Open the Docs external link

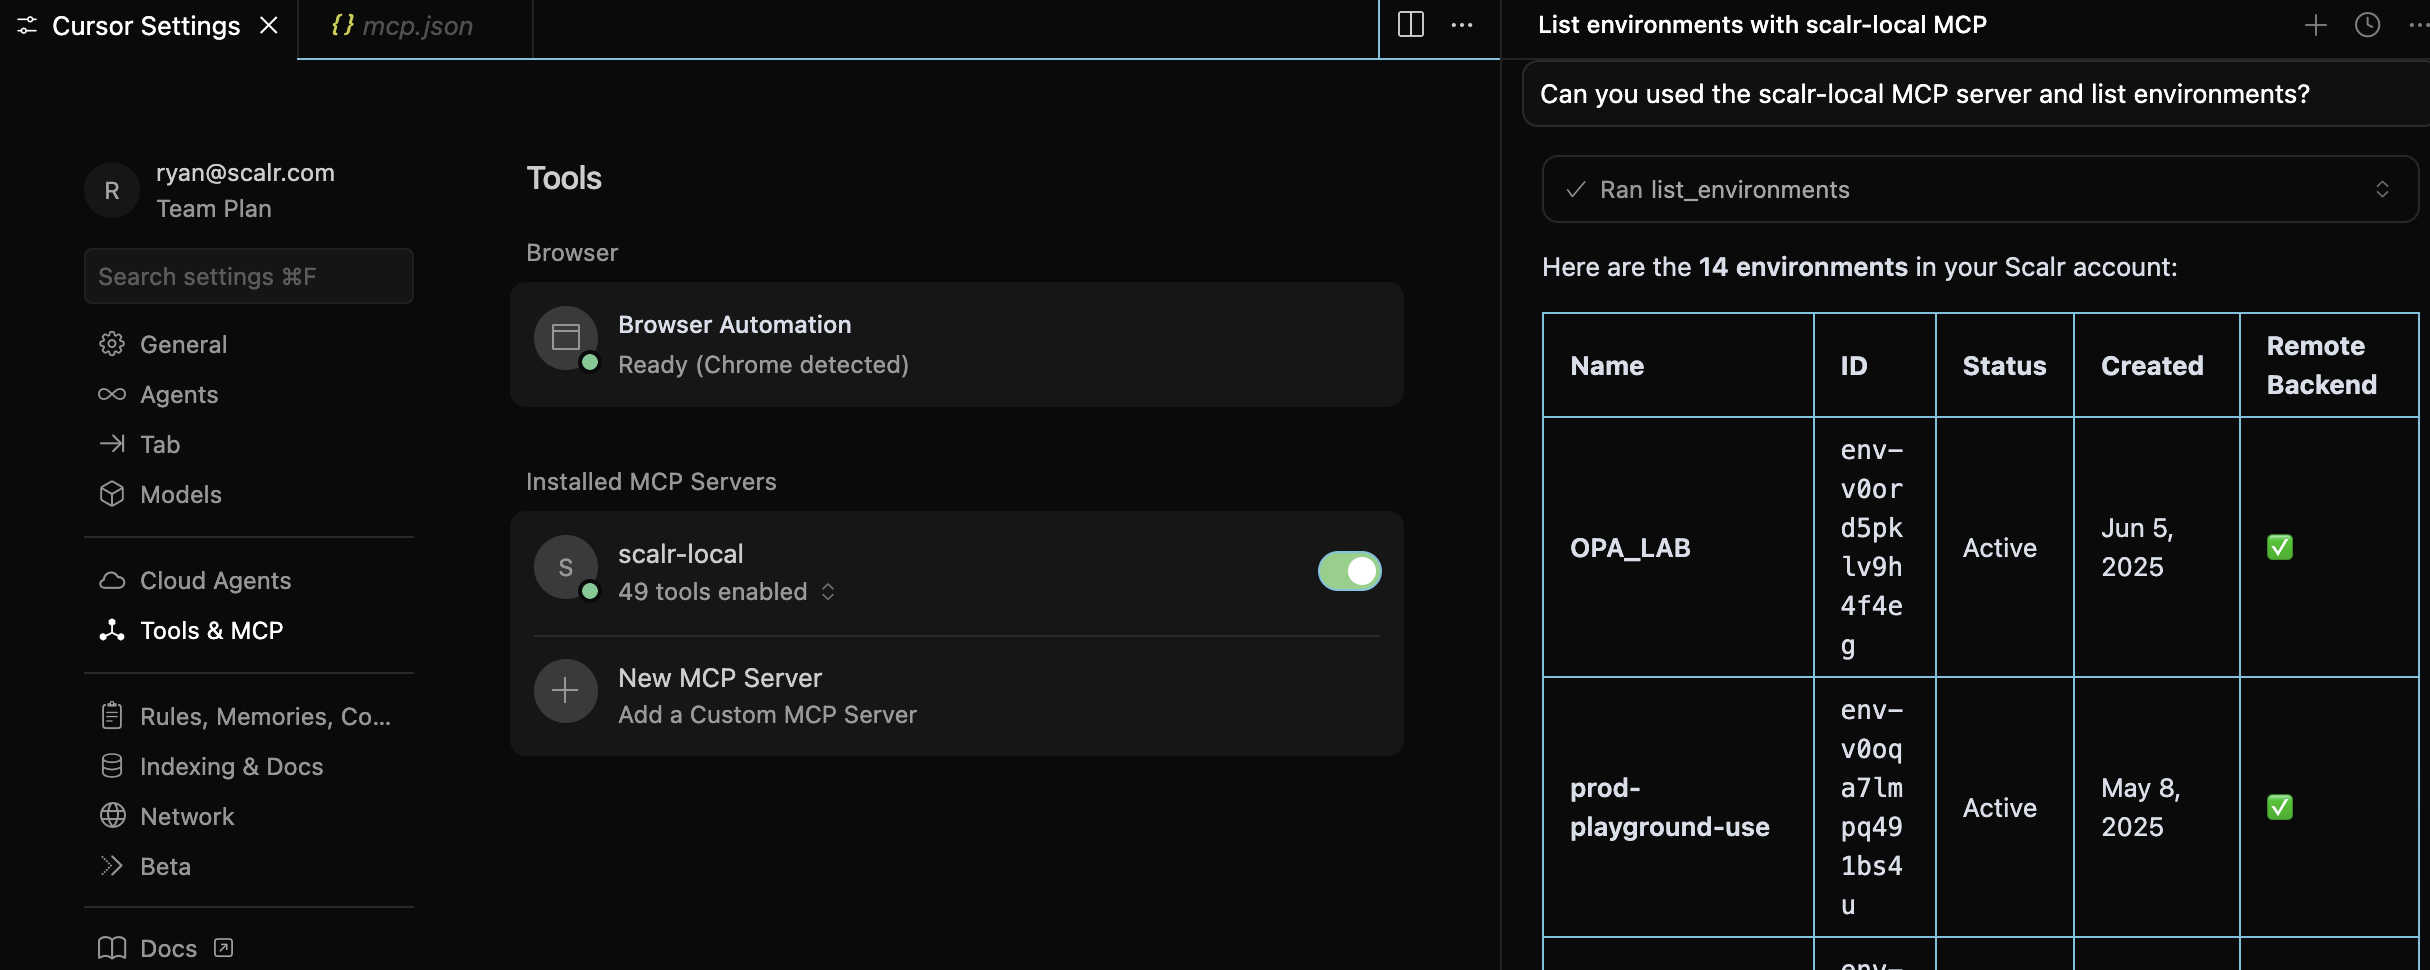tap(166, 948)
